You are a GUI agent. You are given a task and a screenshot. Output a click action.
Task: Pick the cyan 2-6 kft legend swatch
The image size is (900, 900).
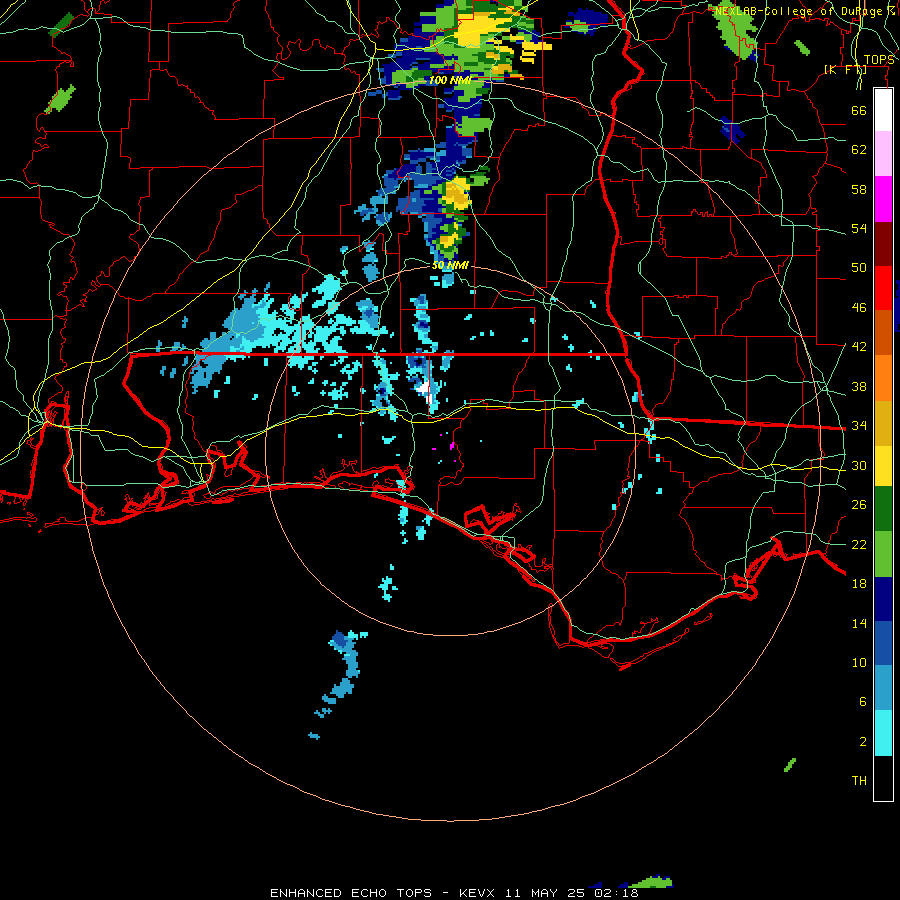(883, 734)
